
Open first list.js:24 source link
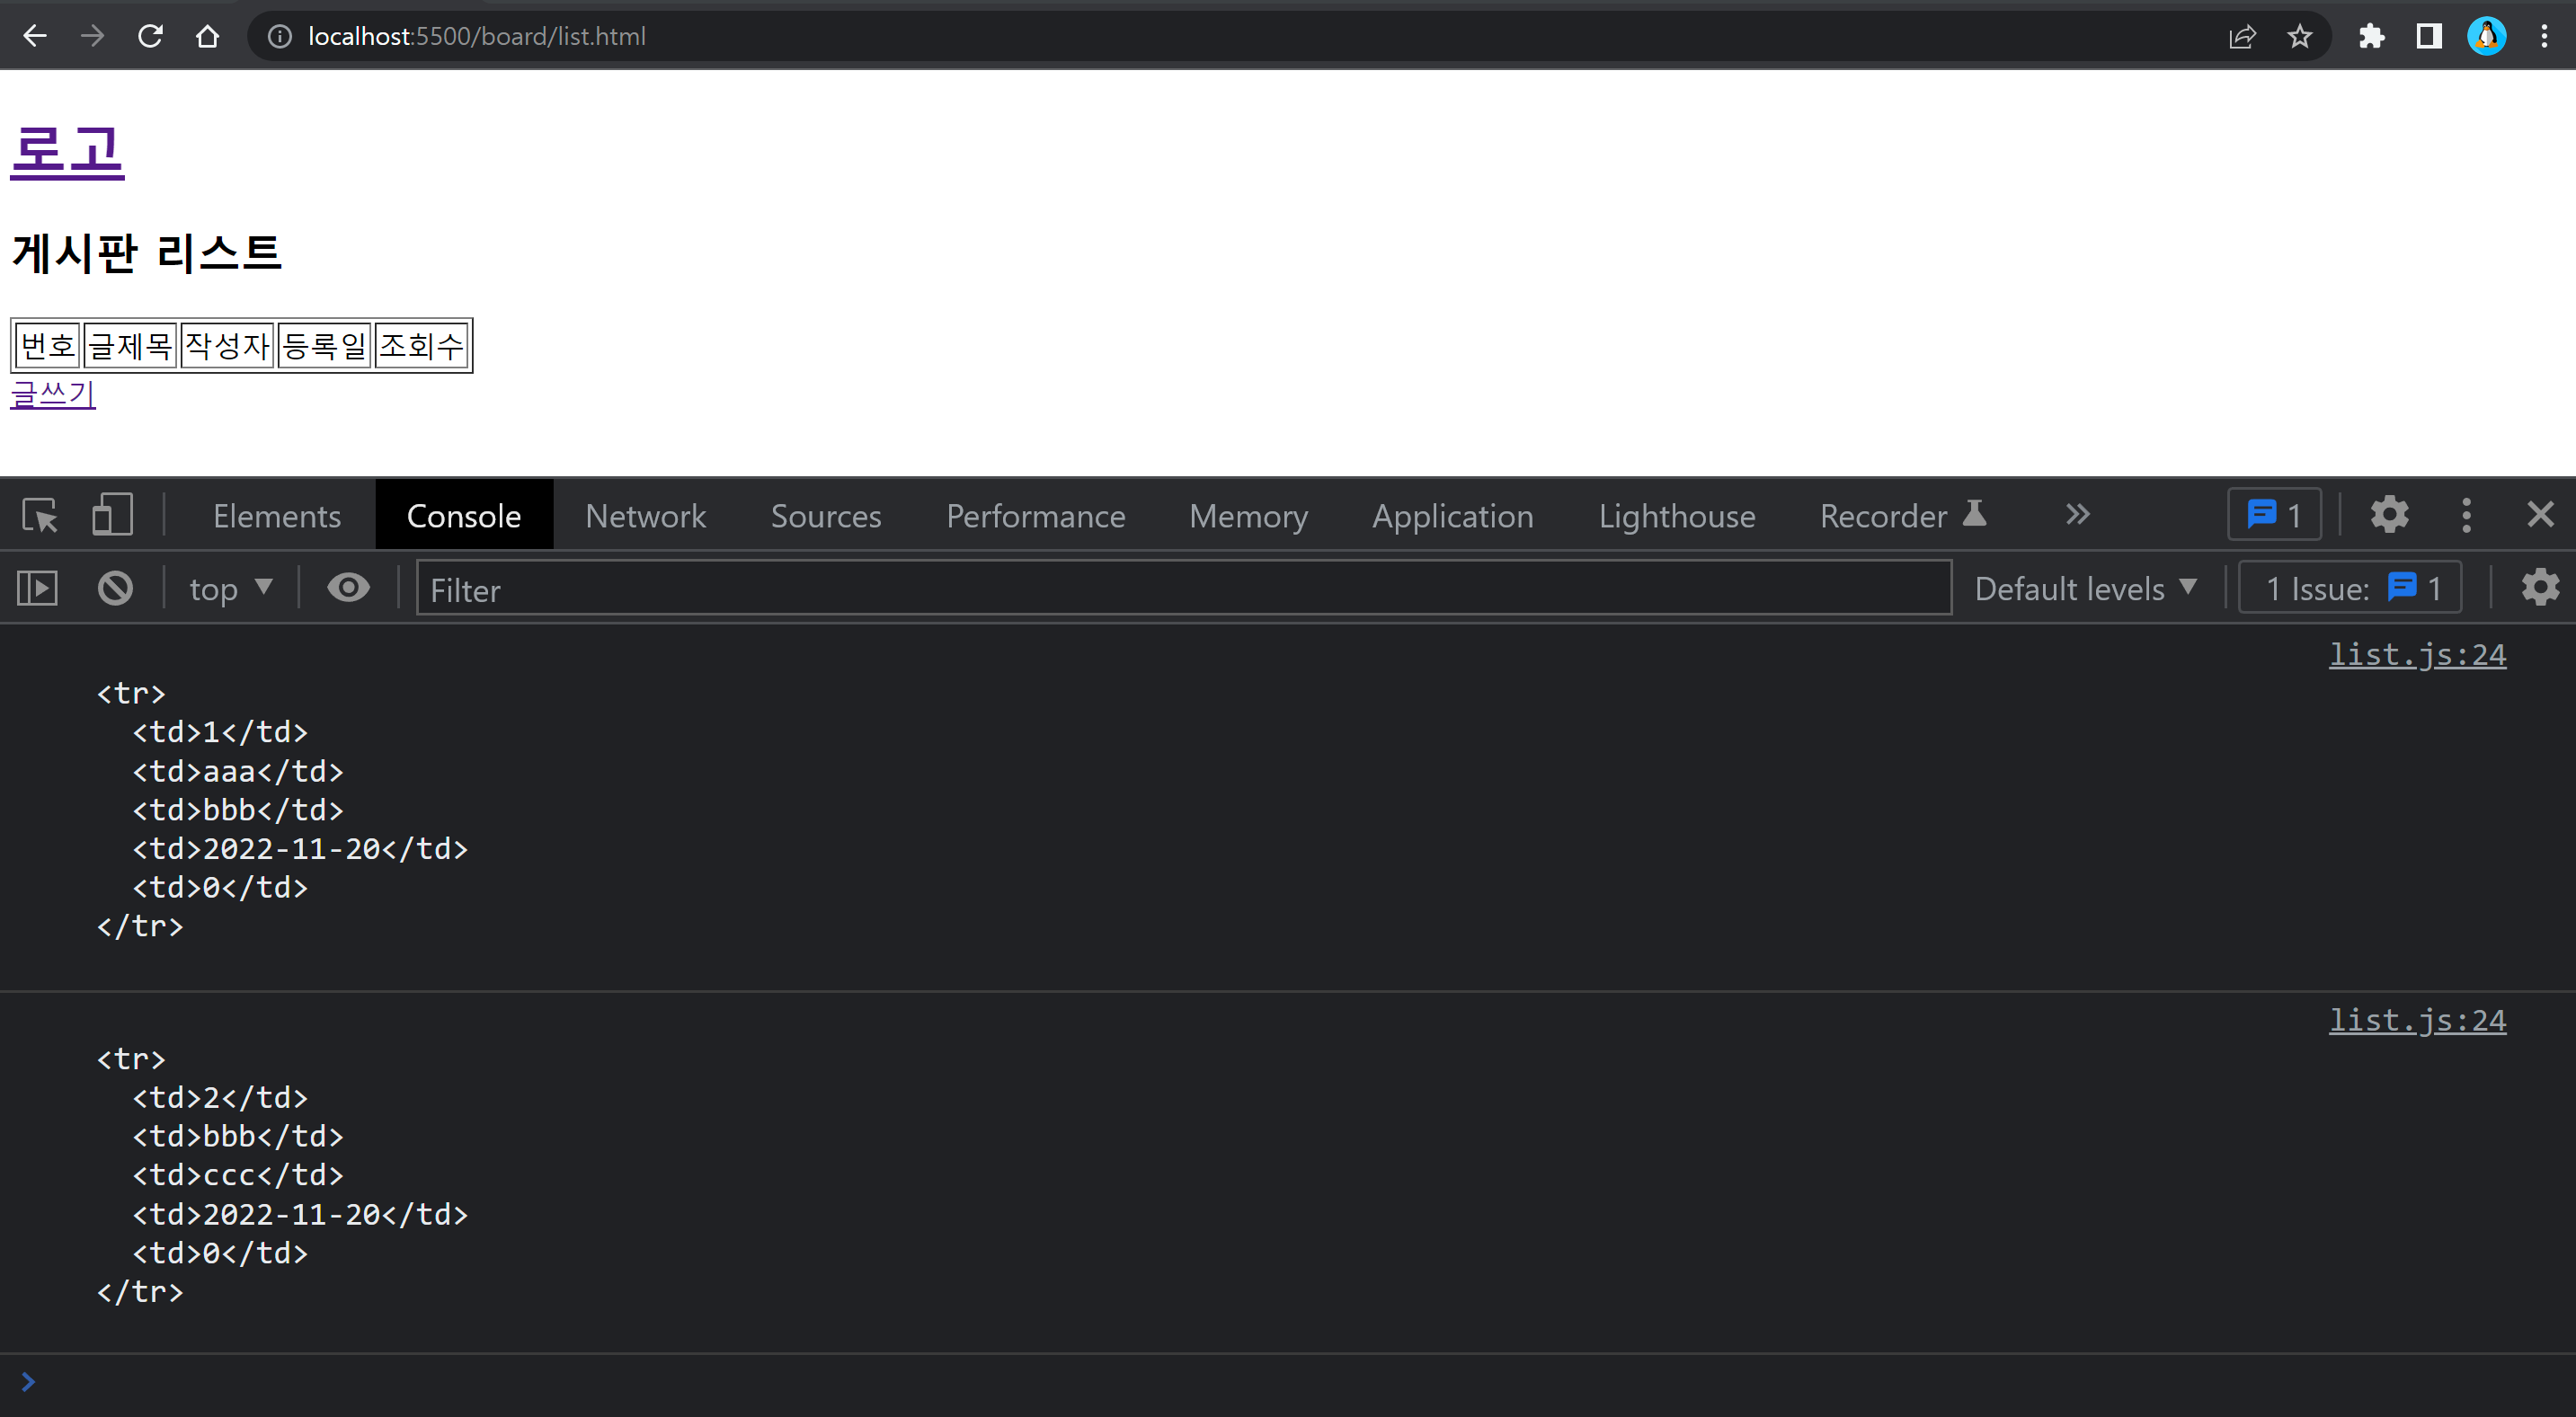point(2416,655)
